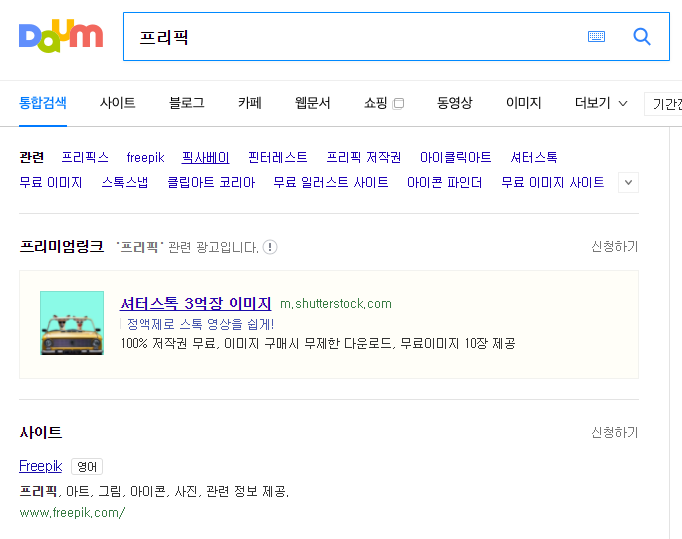Select the 통합검색 tab
Image resolution: width=682 pixels, height=539 pixels.
pos(43,103)
